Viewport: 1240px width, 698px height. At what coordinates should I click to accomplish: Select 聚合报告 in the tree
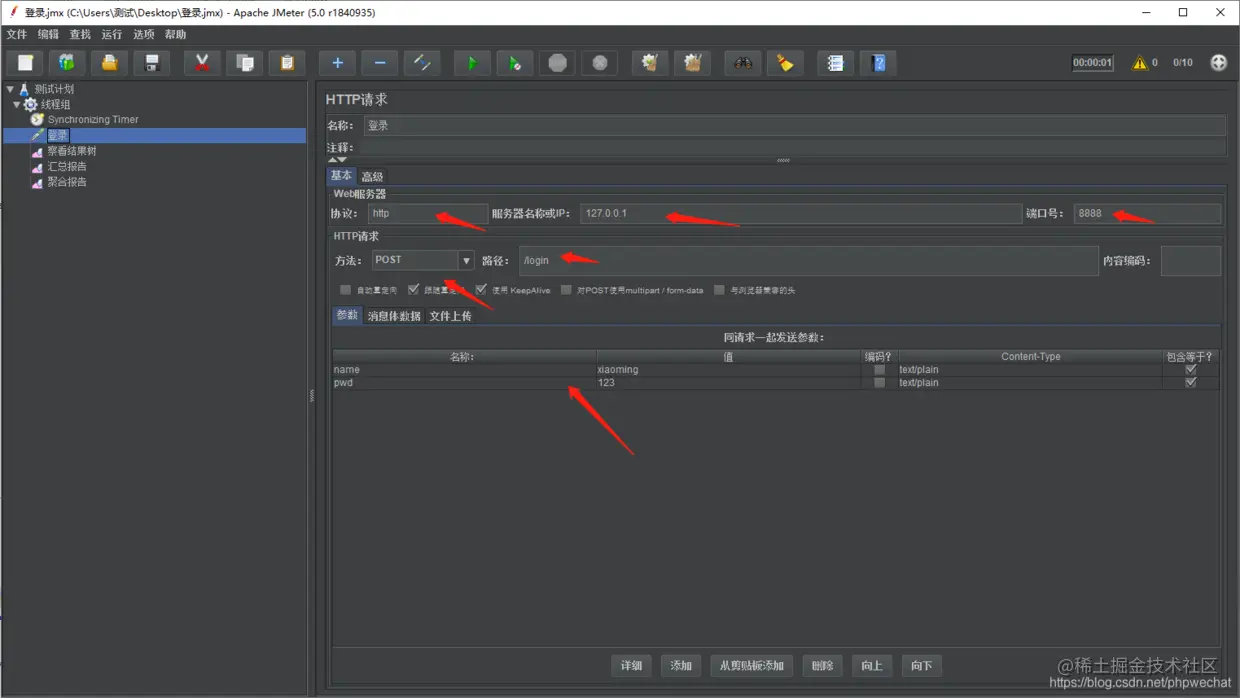(x=67, y=182)
